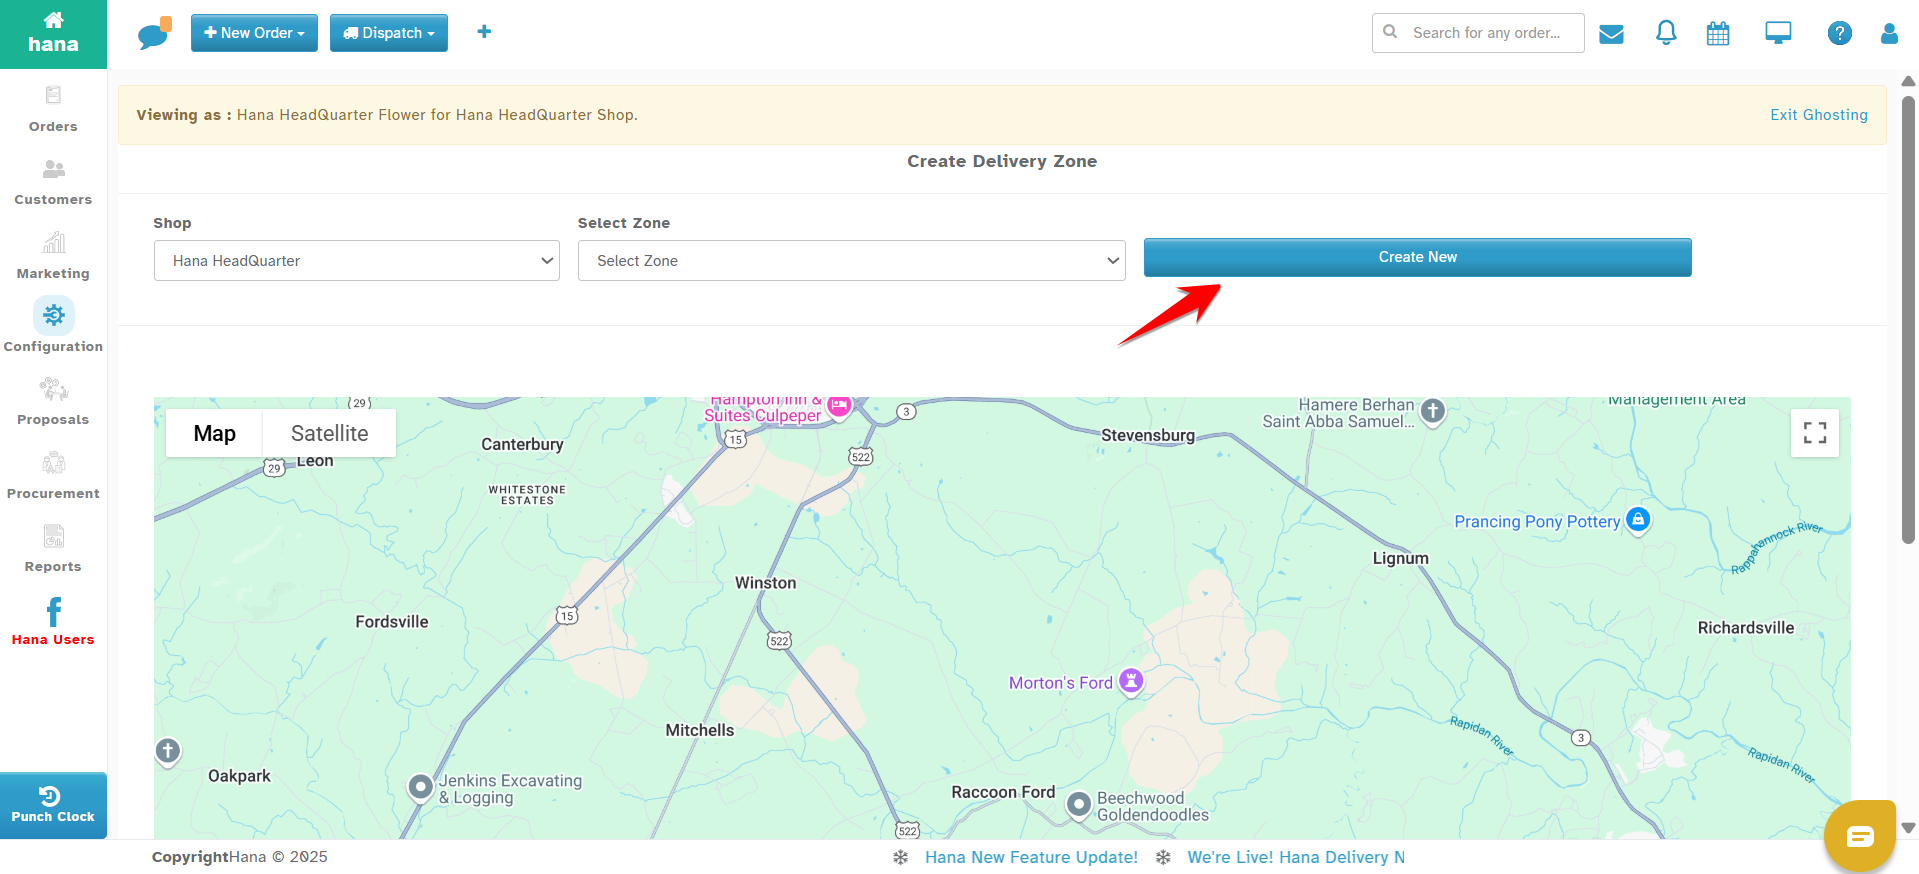Switch to Map view tab
This screenshot has height=874, width=1919.
tap(215, 433)
